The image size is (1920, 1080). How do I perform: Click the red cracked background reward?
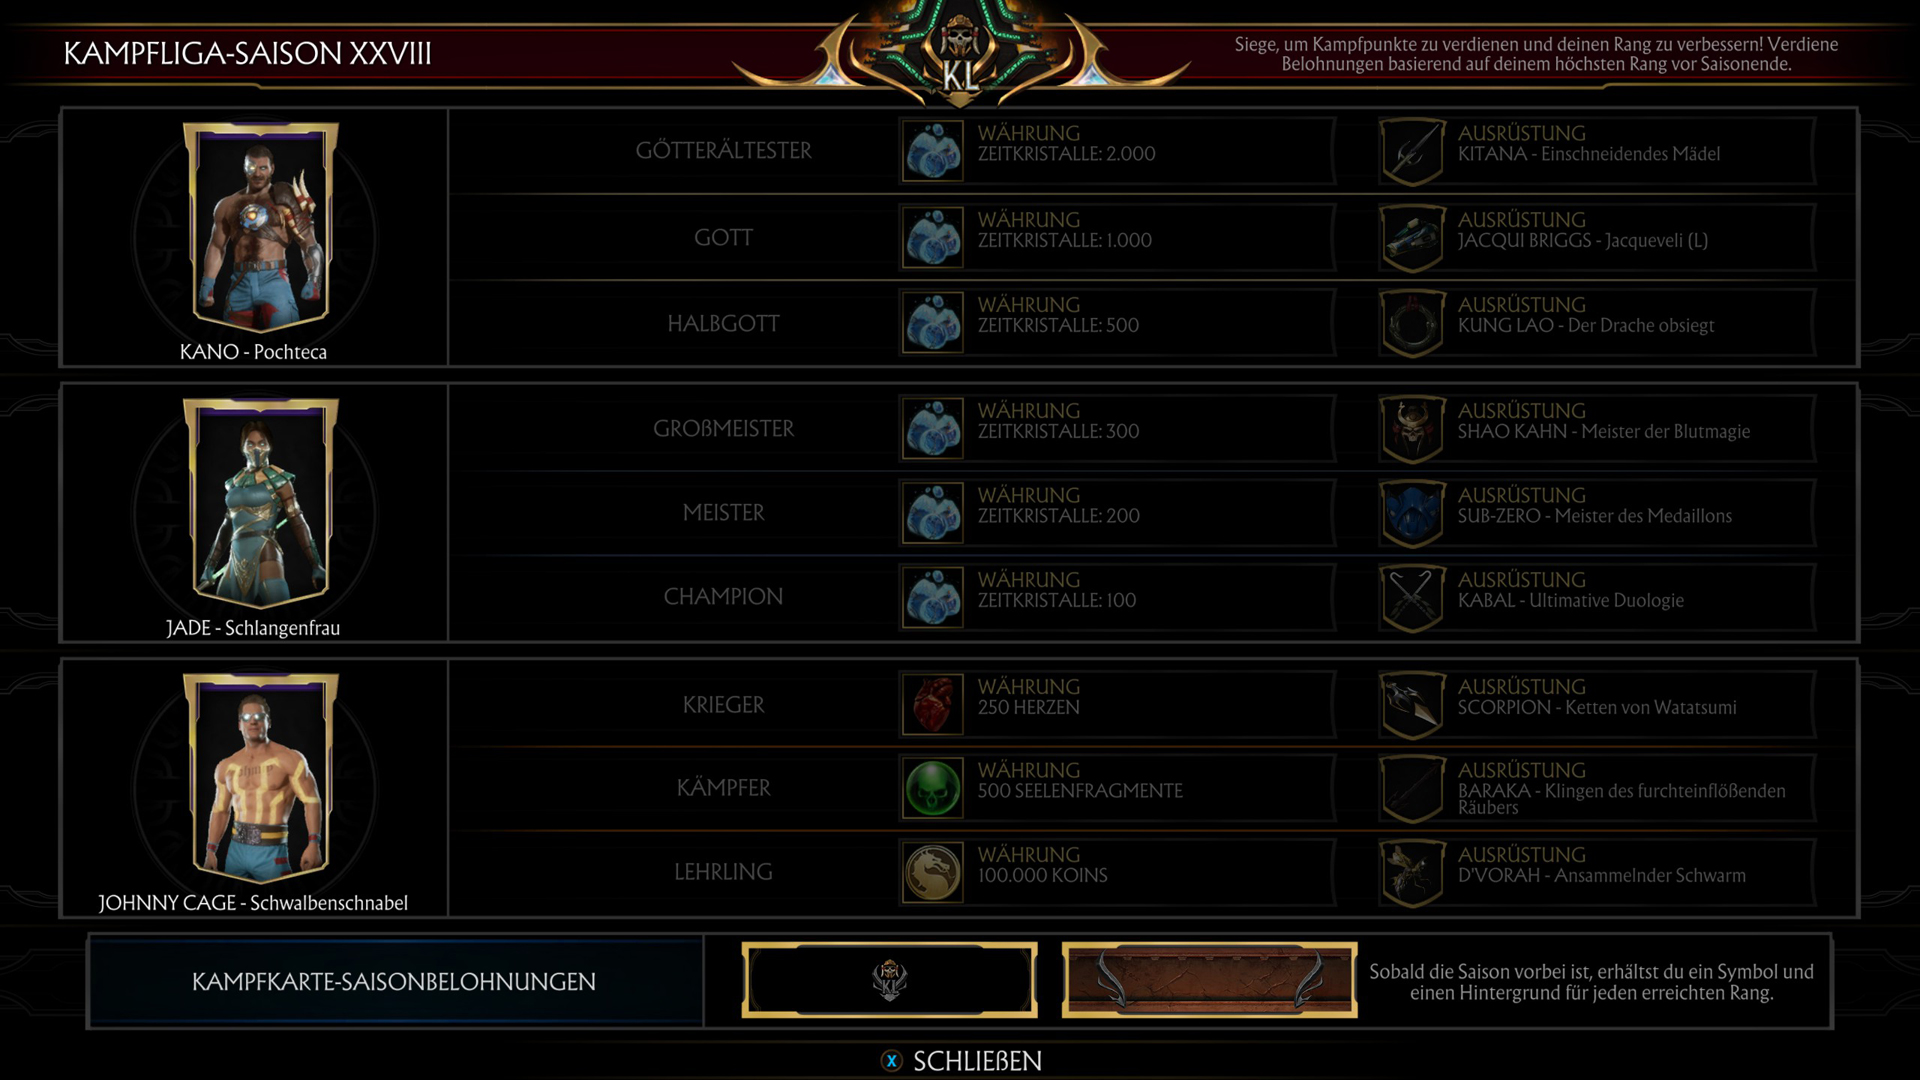(1209, 980)
